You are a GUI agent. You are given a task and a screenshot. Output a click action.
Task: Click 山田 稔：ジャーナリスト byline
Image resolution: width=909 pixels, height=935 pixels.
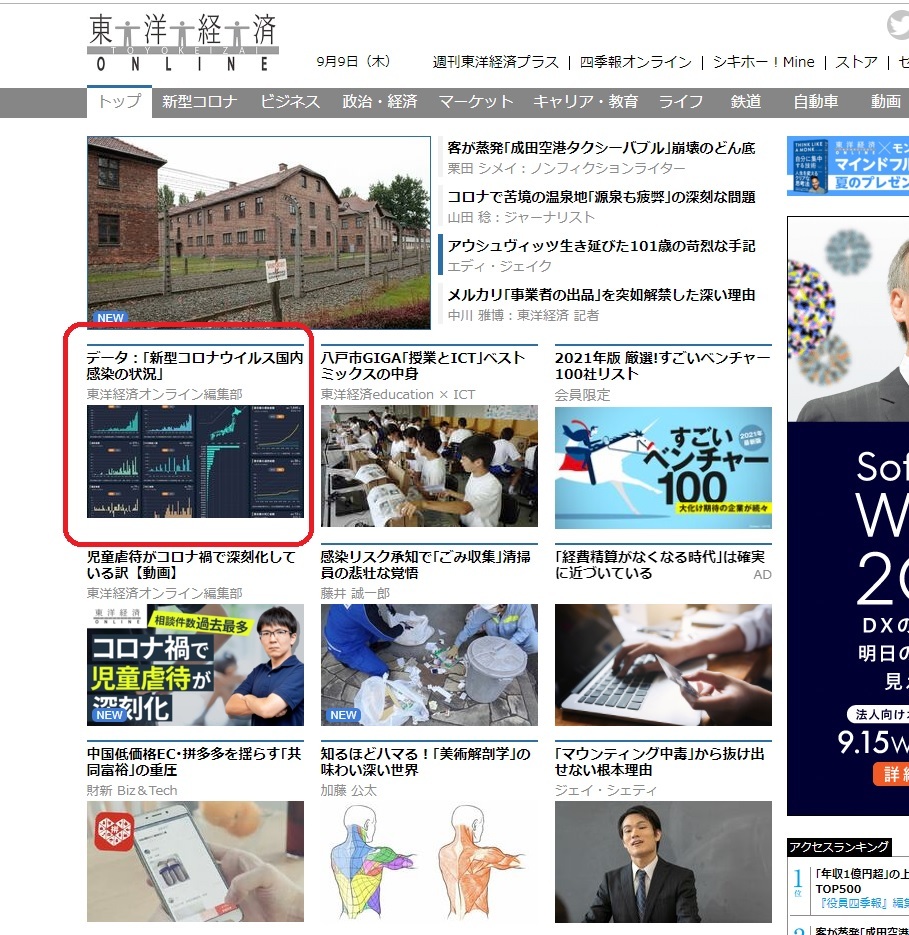[x=521, y=218]
